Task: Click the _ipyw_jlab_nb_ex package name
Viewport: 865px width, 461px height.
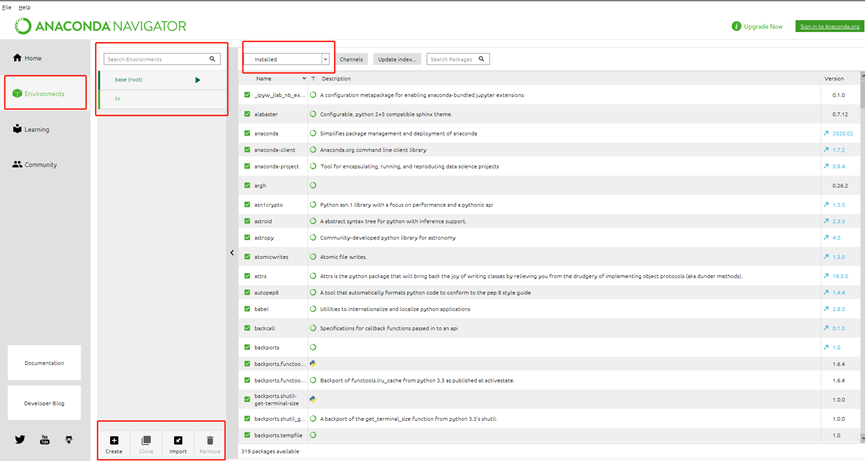Action: point(280,95)
